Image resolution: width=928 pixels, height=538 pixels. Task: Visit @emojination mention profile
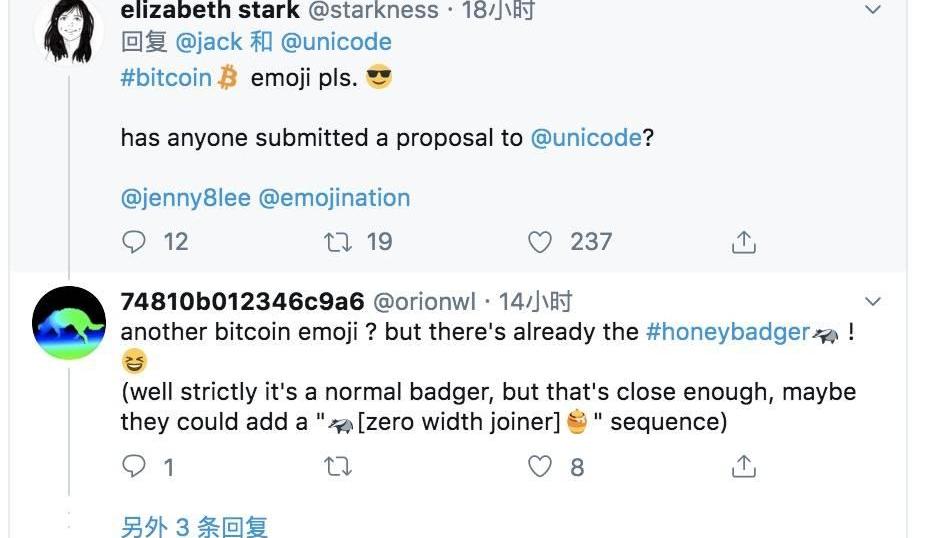tap(334, 197)
